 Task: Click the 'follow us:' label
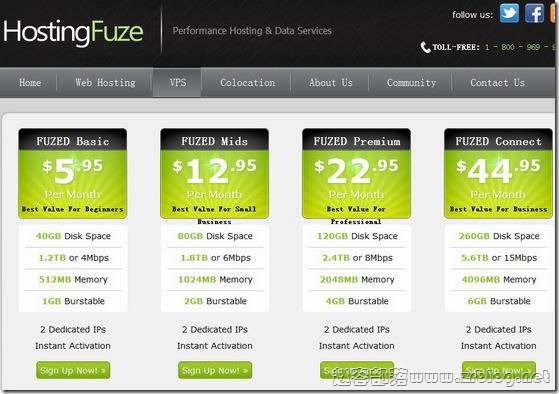[x=472, y=15]
